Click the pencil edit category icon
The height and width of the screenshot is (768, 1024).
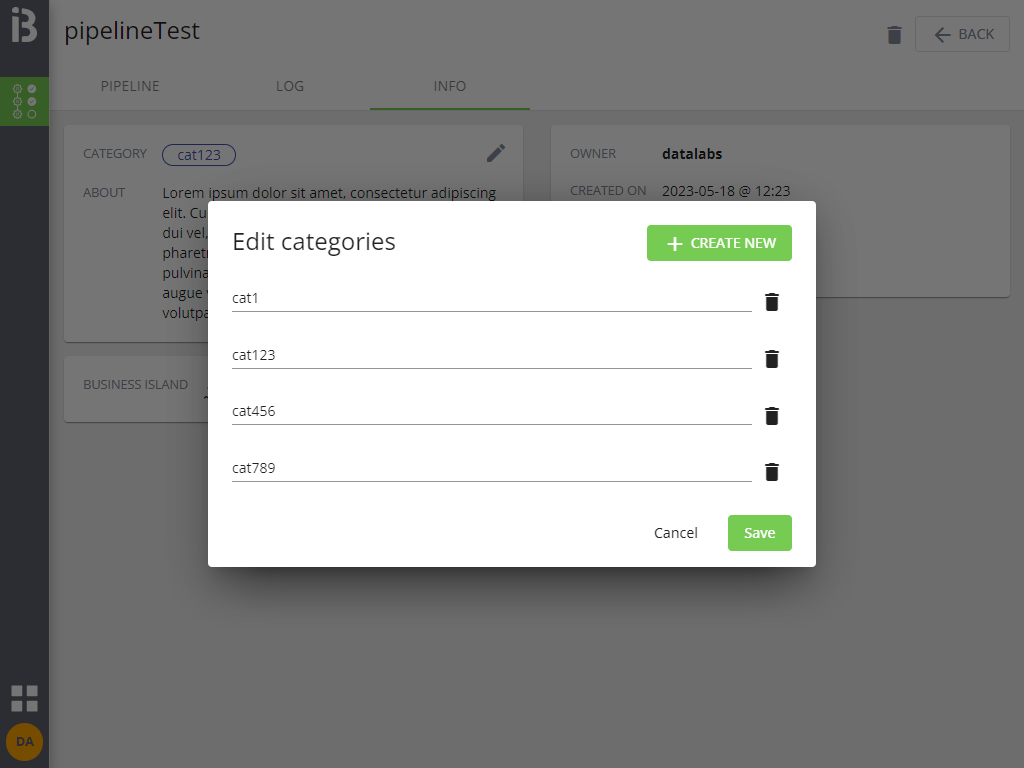[496, 153]
